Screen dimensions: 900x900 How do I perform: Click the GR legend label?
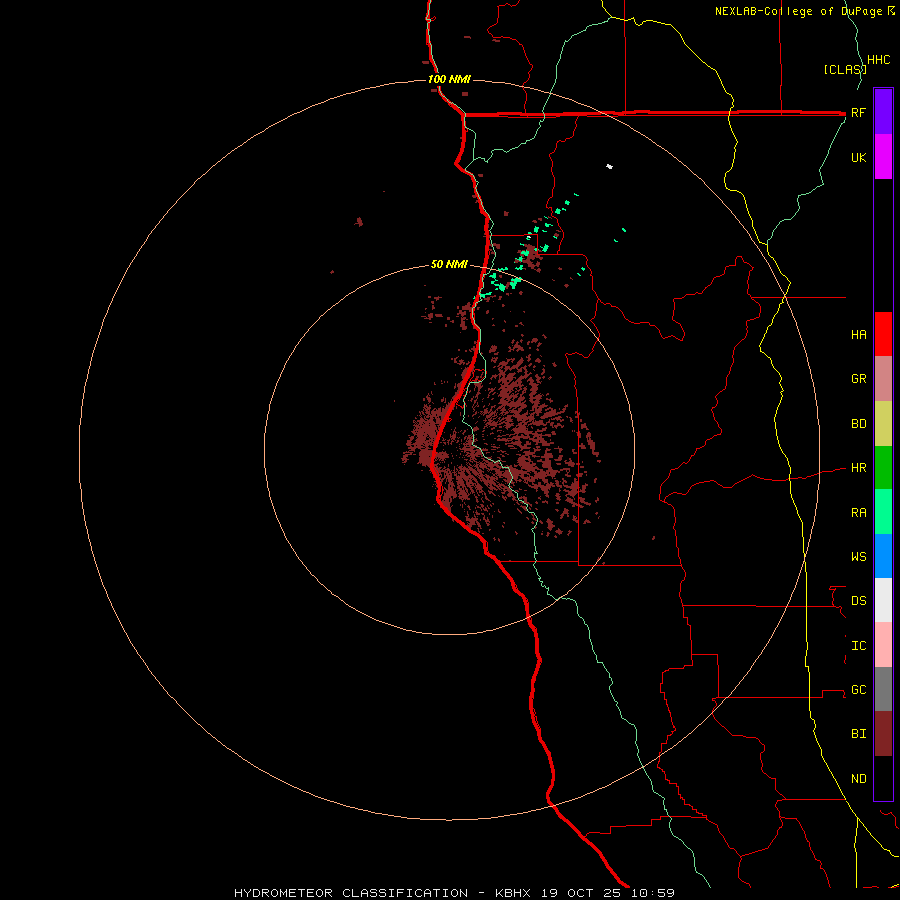click(859, 379)
